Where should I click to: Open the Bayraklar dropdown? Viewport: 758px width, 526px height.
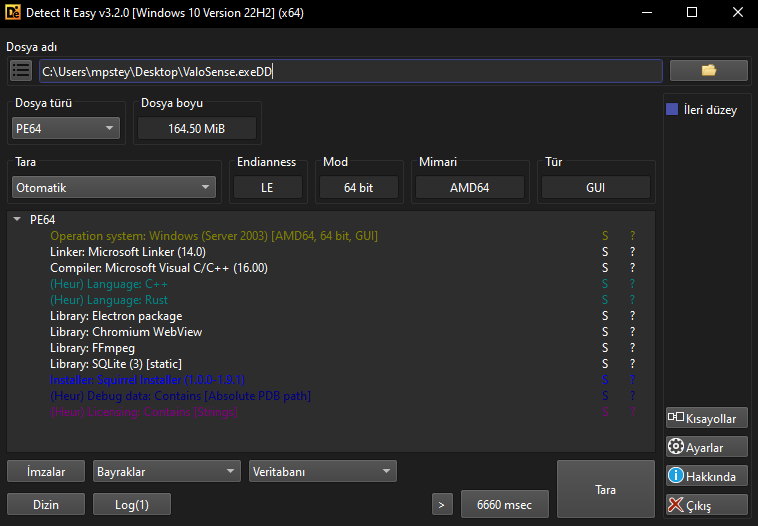[x=167, y=471]
